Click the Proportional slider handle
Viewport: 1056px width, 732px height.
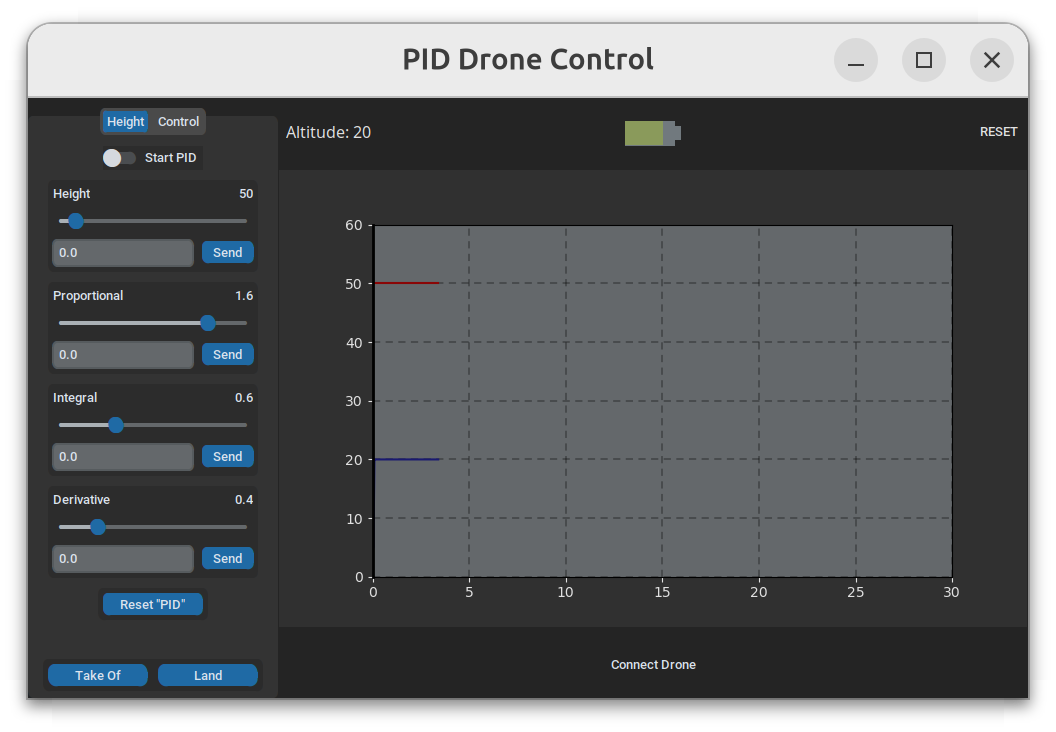(207, 323)
